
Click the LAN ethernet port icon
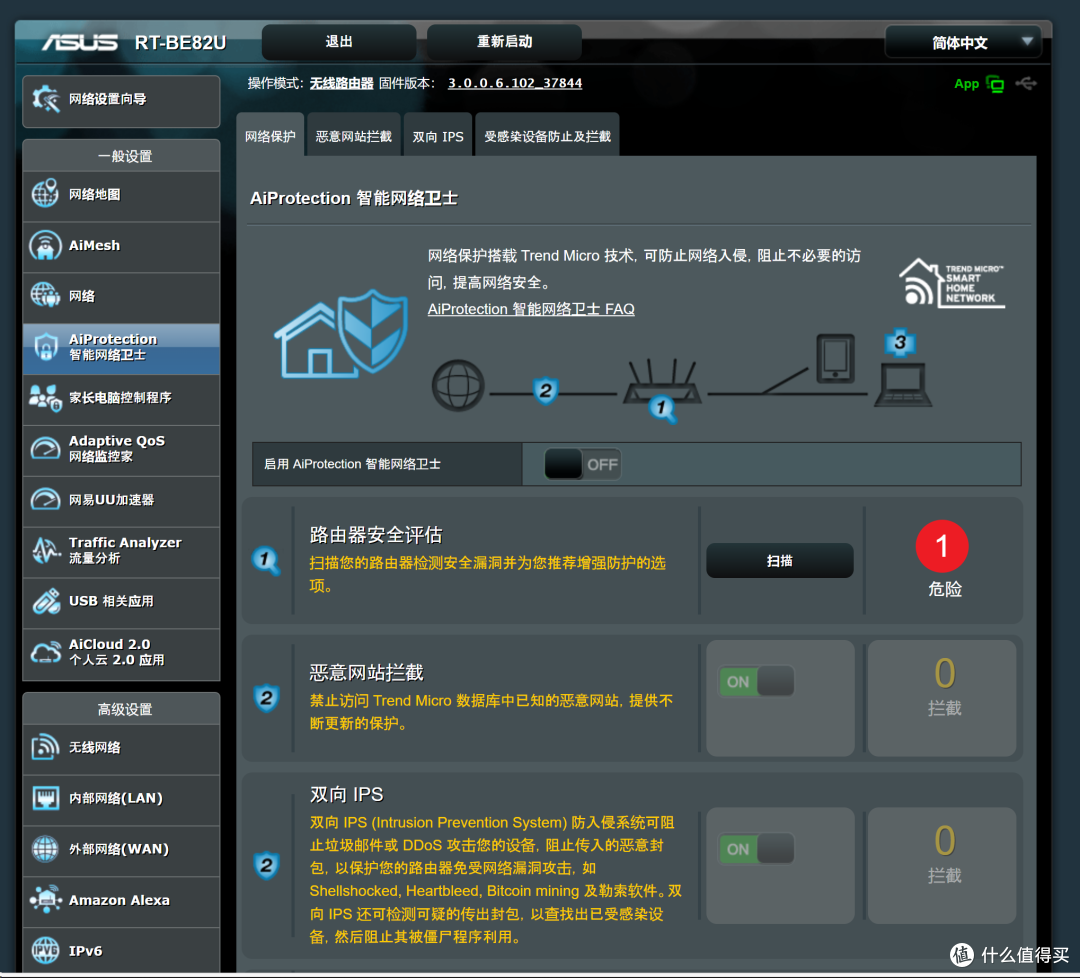[x=45, y=798]
